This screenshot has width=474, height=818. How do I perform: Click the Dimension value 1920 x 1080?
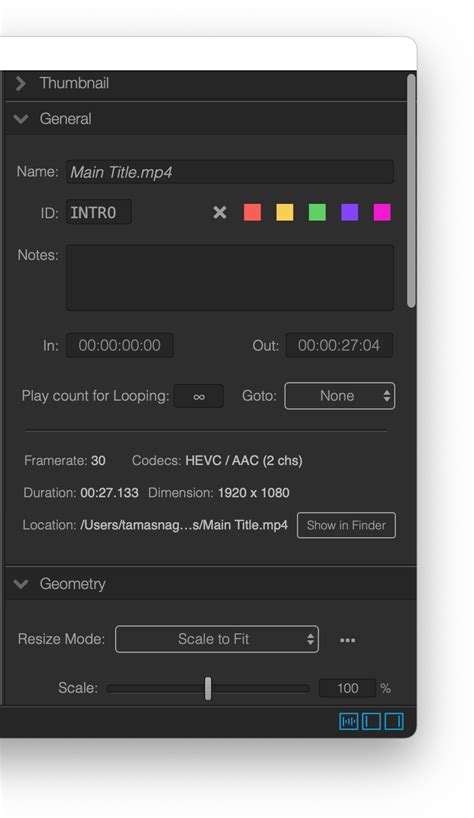(x=253, y=493)
